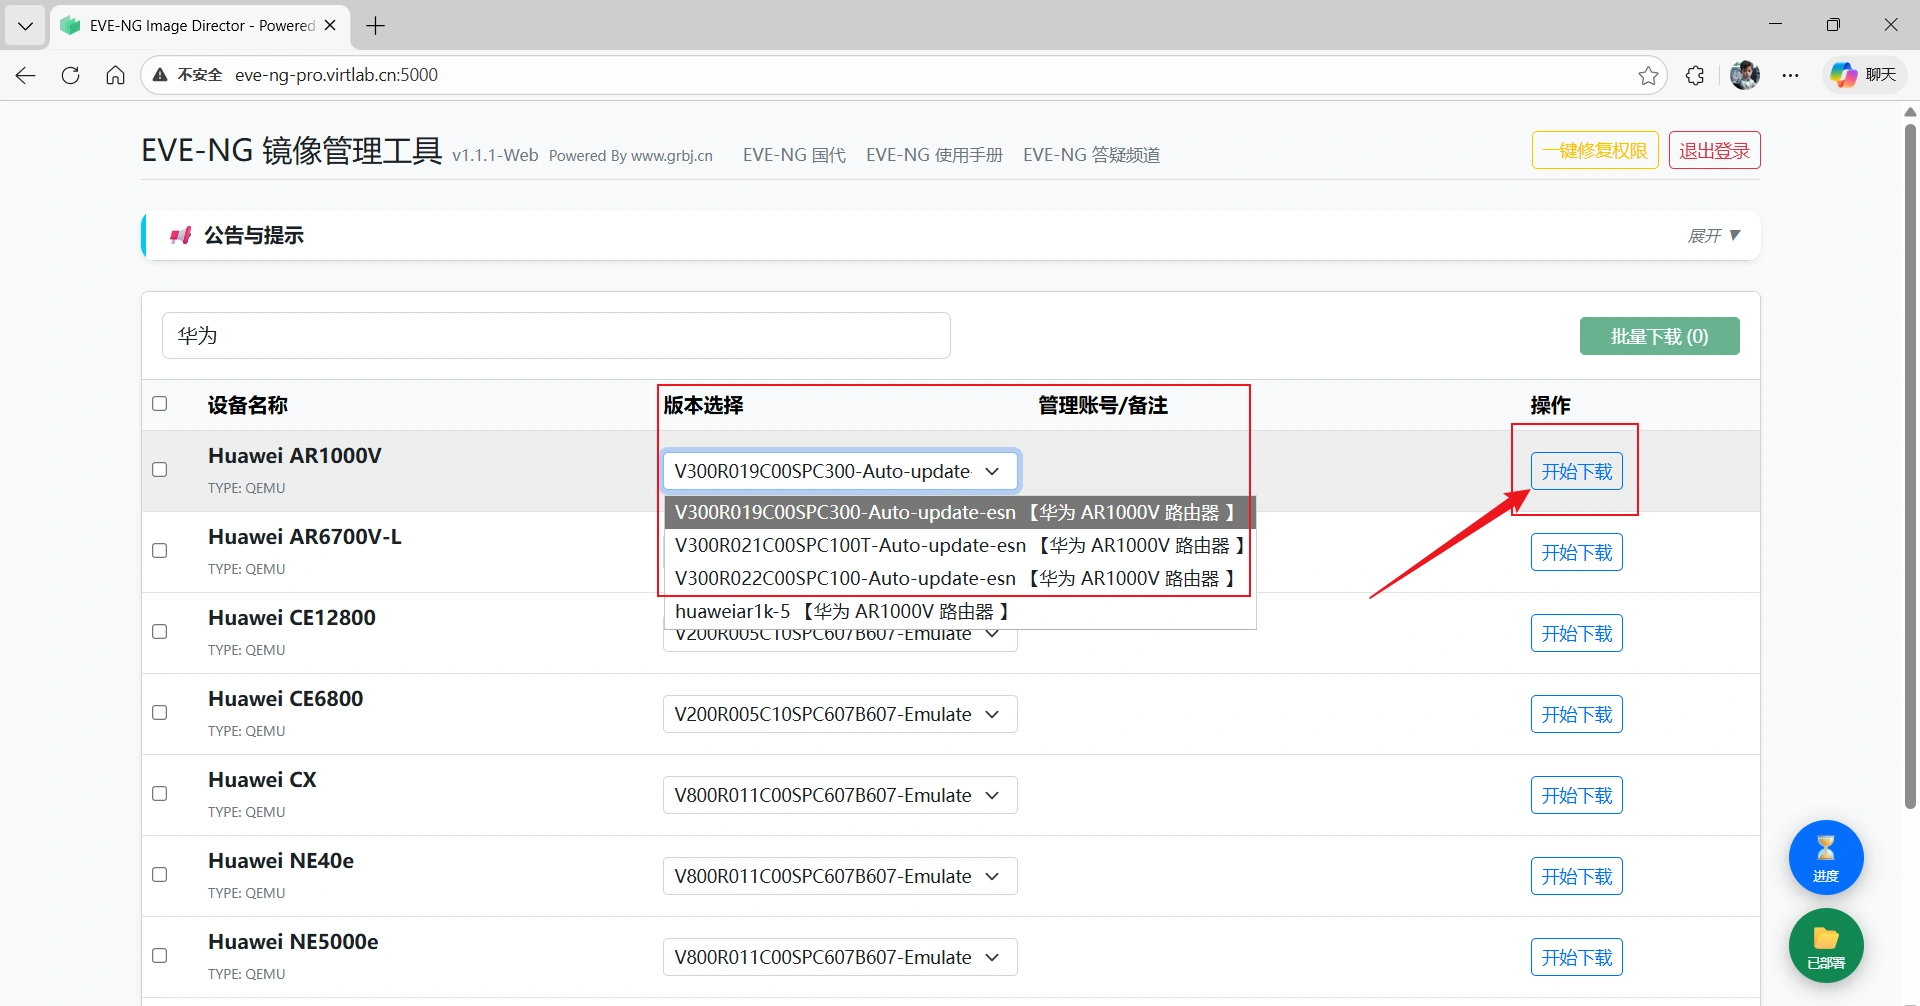This screenshot has width=1920, height=1006.
Task: Start download for Huawei AR6700V-L
Action: point(1576,552)
